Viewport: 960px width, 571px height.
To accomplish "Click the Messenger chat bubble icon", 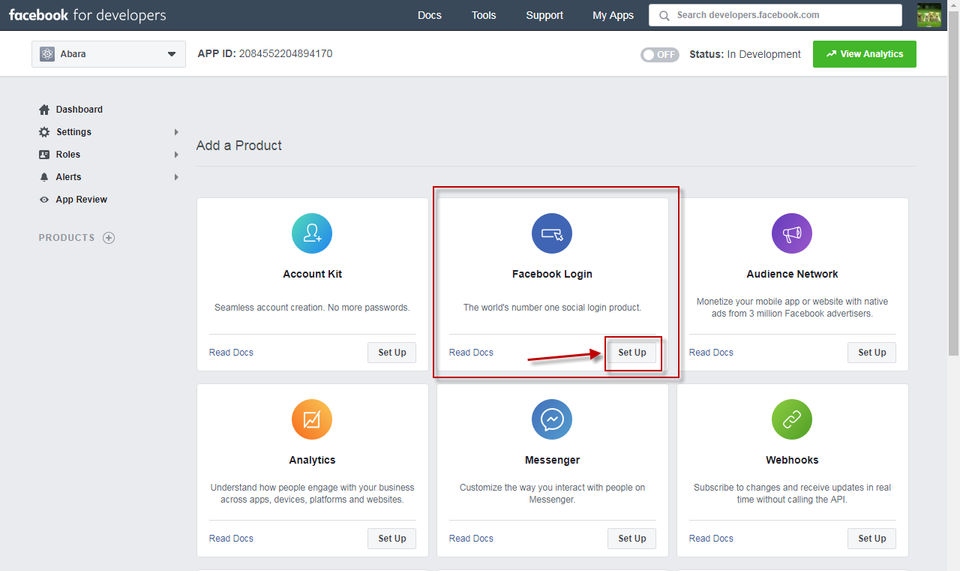I will click(552, 420).
